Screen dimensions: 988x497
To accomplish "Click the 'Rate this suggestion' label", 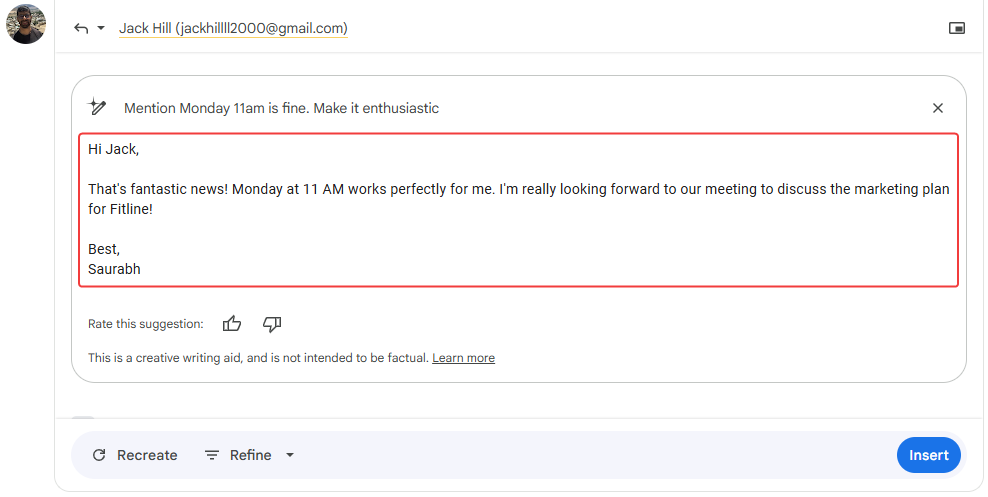I will pos(145,324).
